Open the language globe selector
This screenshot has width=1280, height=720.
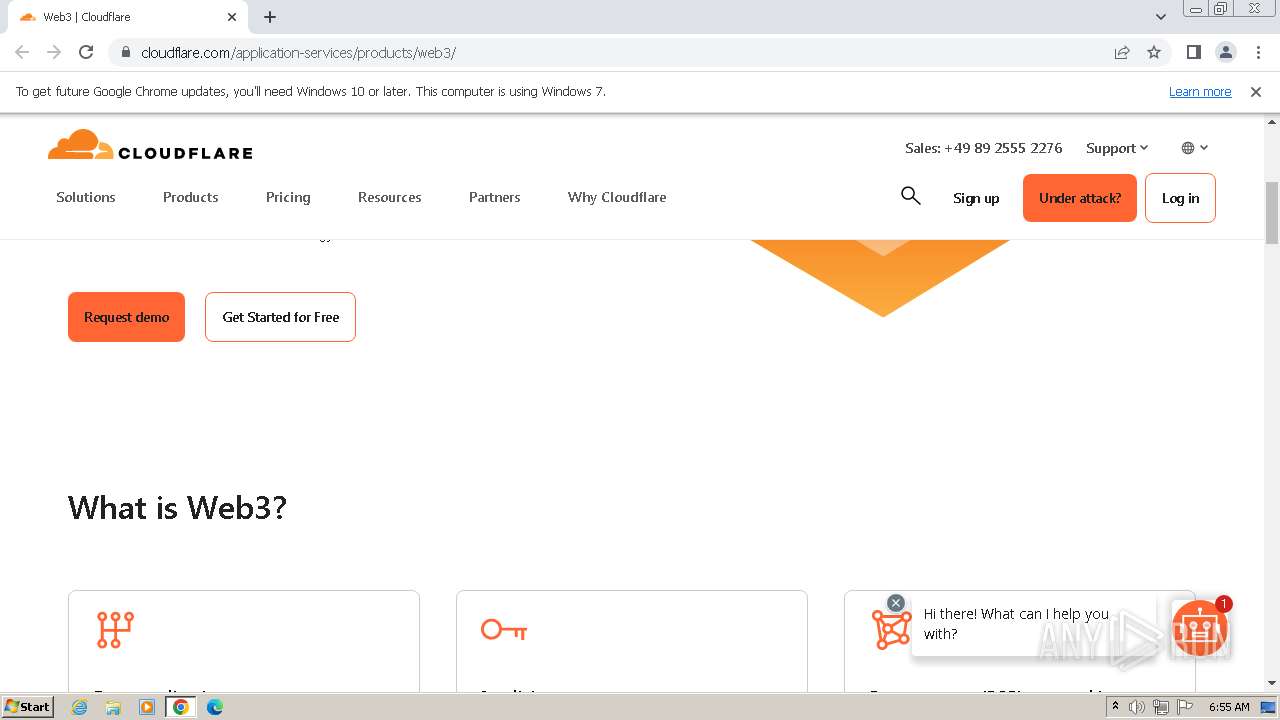point(1194,148)
